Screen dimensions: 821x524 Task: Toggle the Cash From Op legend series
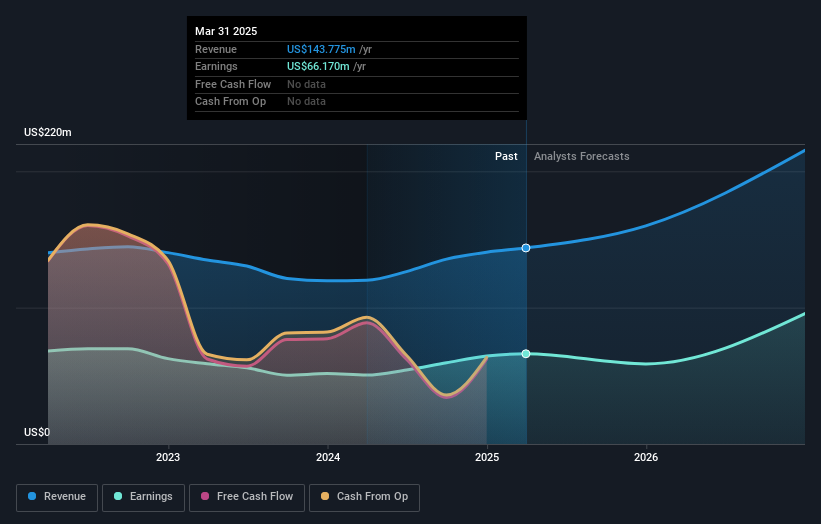364,497
